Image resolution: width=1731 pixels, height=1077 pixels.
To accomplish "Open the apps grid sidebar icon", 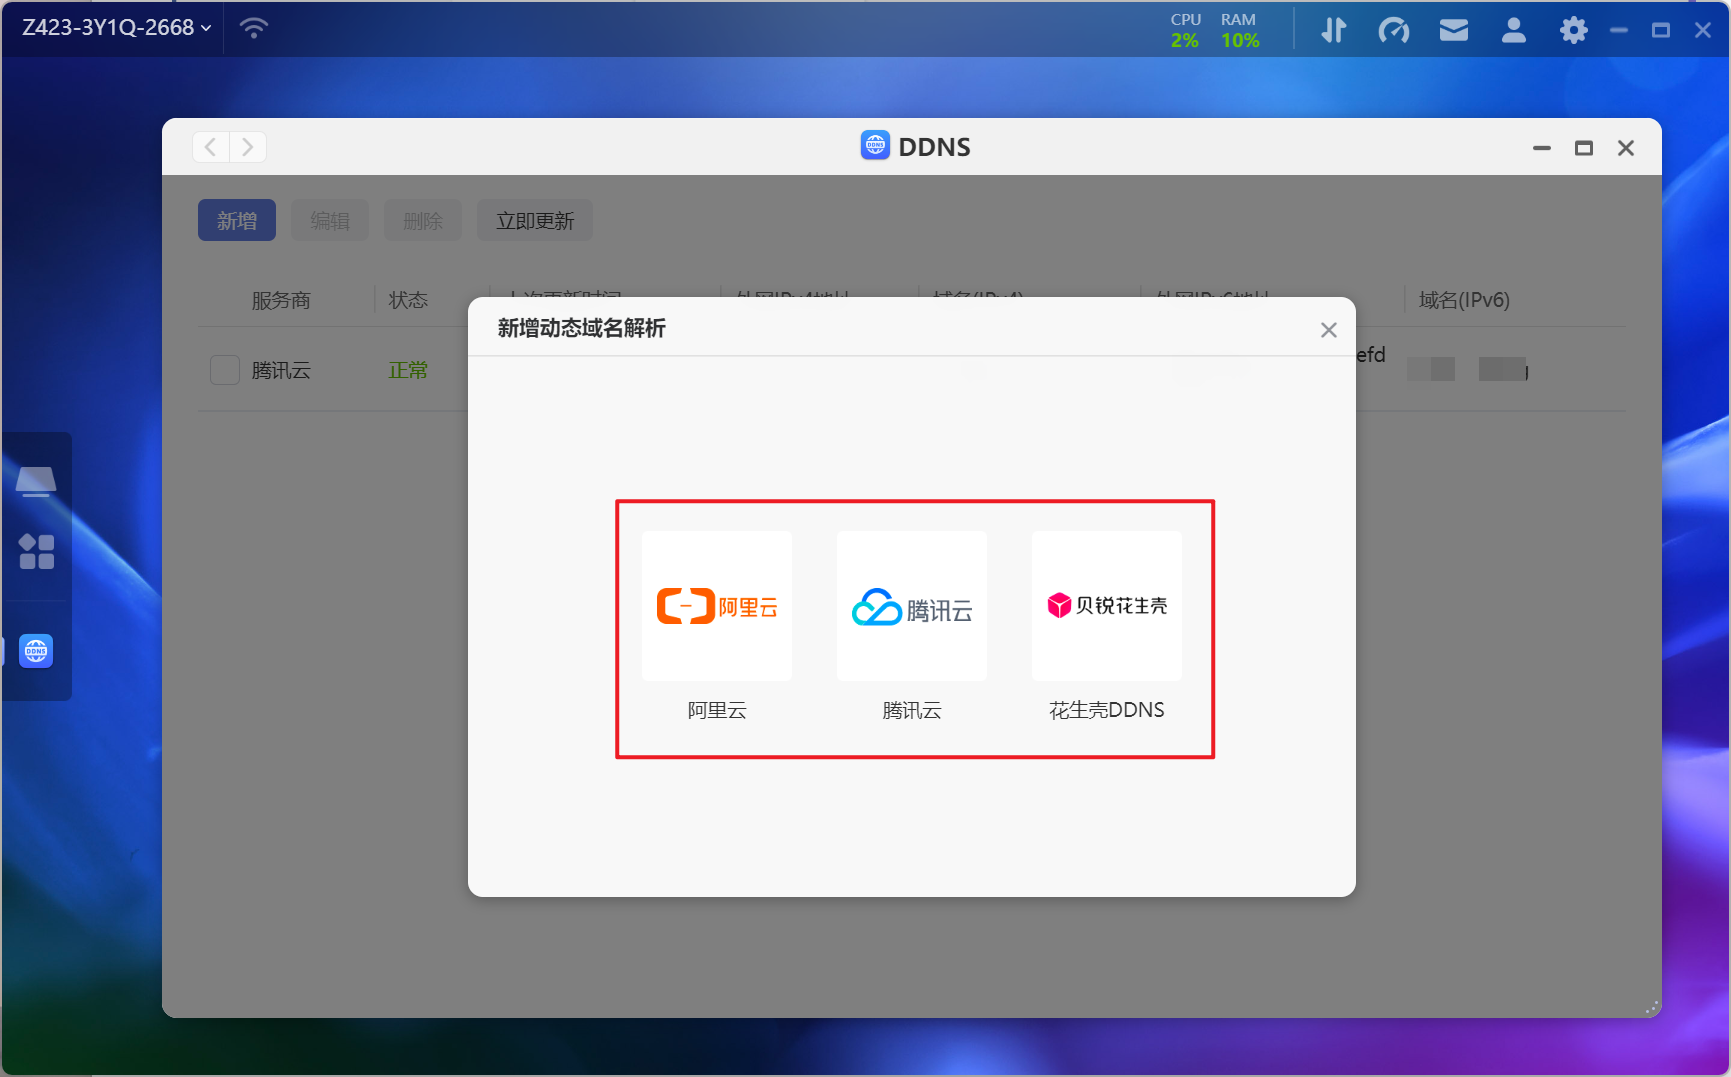I will [x=36, y=551].
